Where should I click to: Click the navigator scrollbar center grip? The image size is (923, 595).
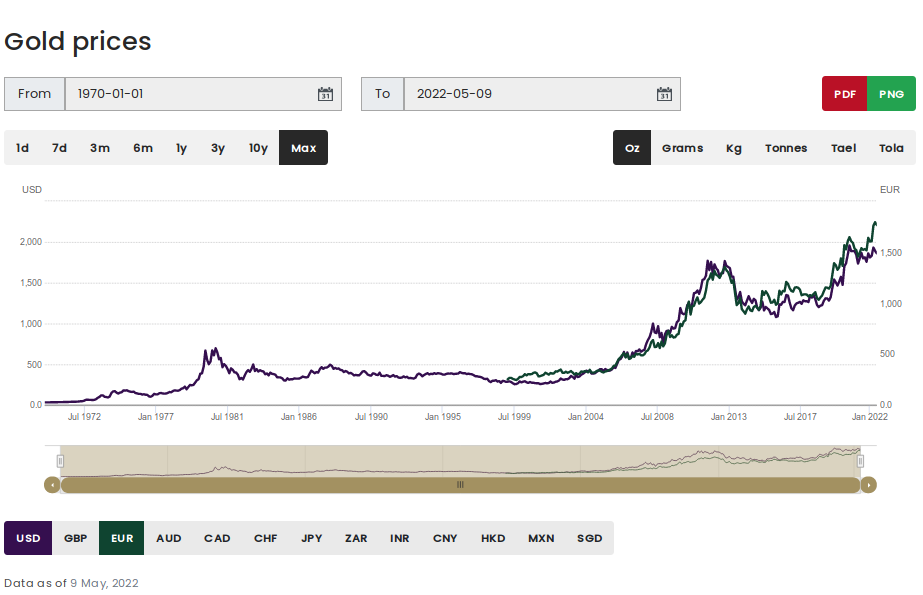click(460, 485)
